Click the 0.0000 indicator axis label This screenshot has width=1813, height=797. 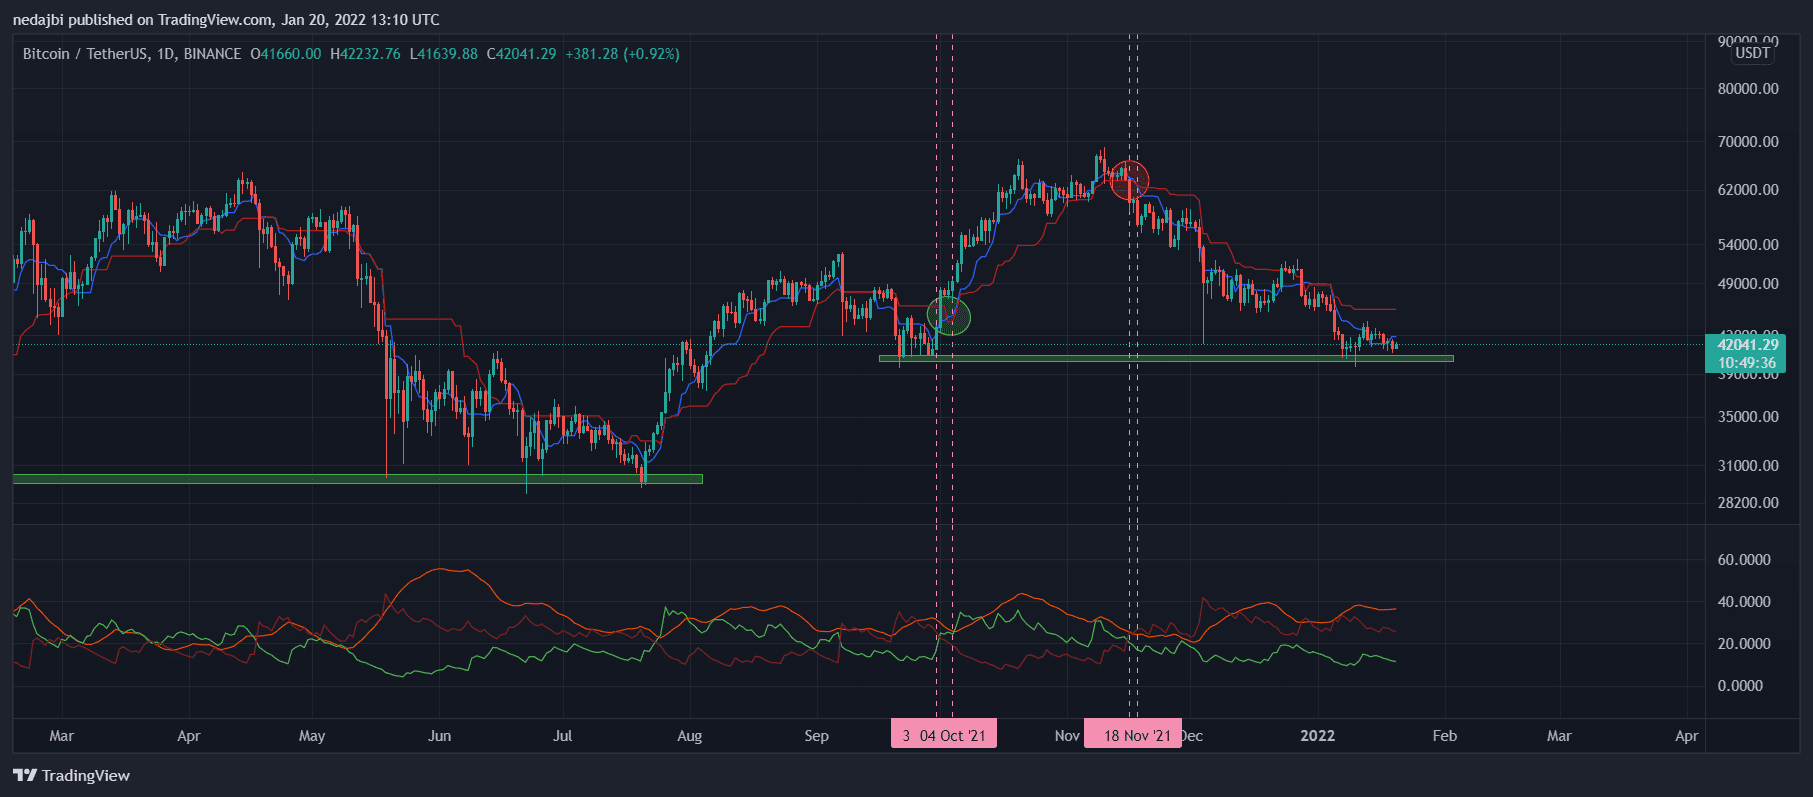pos(1740,686)
